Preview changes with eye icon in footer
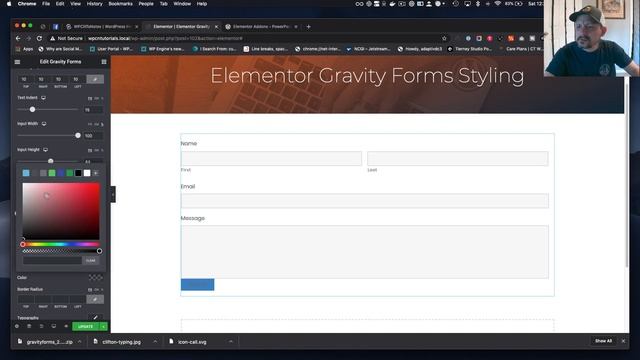Image resolution: width=640 pixels, height=360 pixels. (66, 326)
